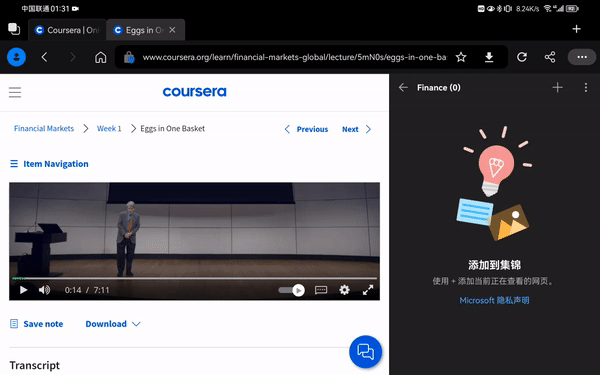600x375 pixels.
Task: Click the Finance (0) collection title
Action: coord(439,88)
